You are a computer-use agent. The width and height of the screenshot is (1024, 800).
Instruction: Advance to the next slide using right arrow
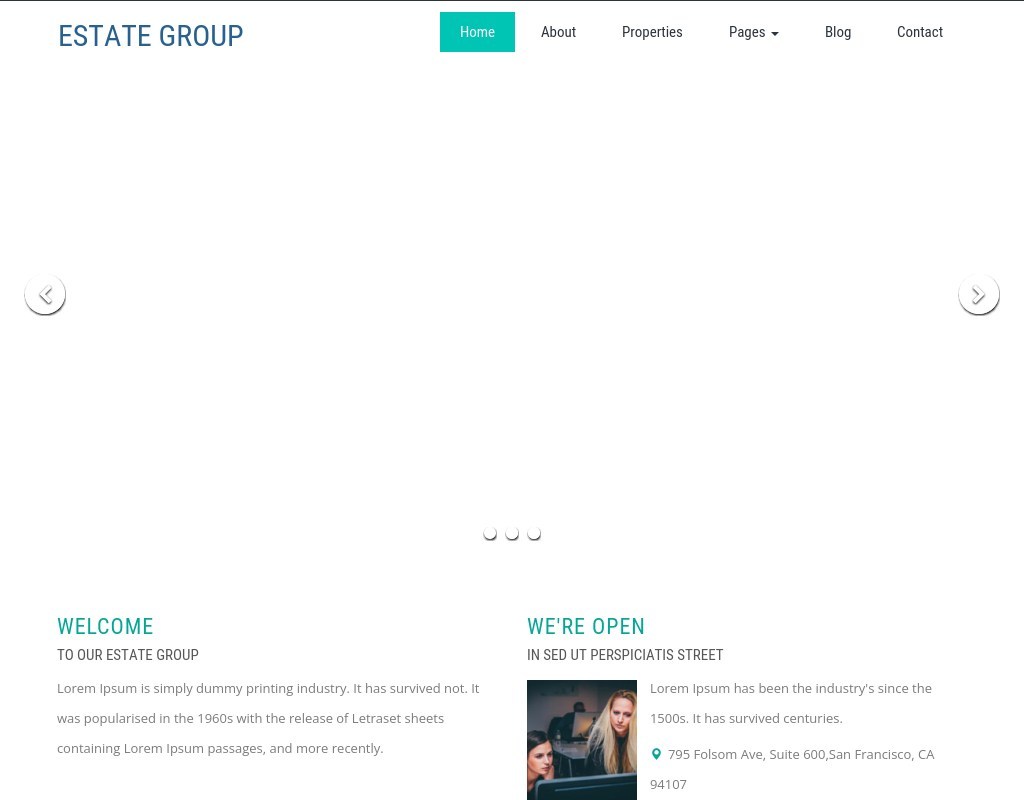click(978, 294)
